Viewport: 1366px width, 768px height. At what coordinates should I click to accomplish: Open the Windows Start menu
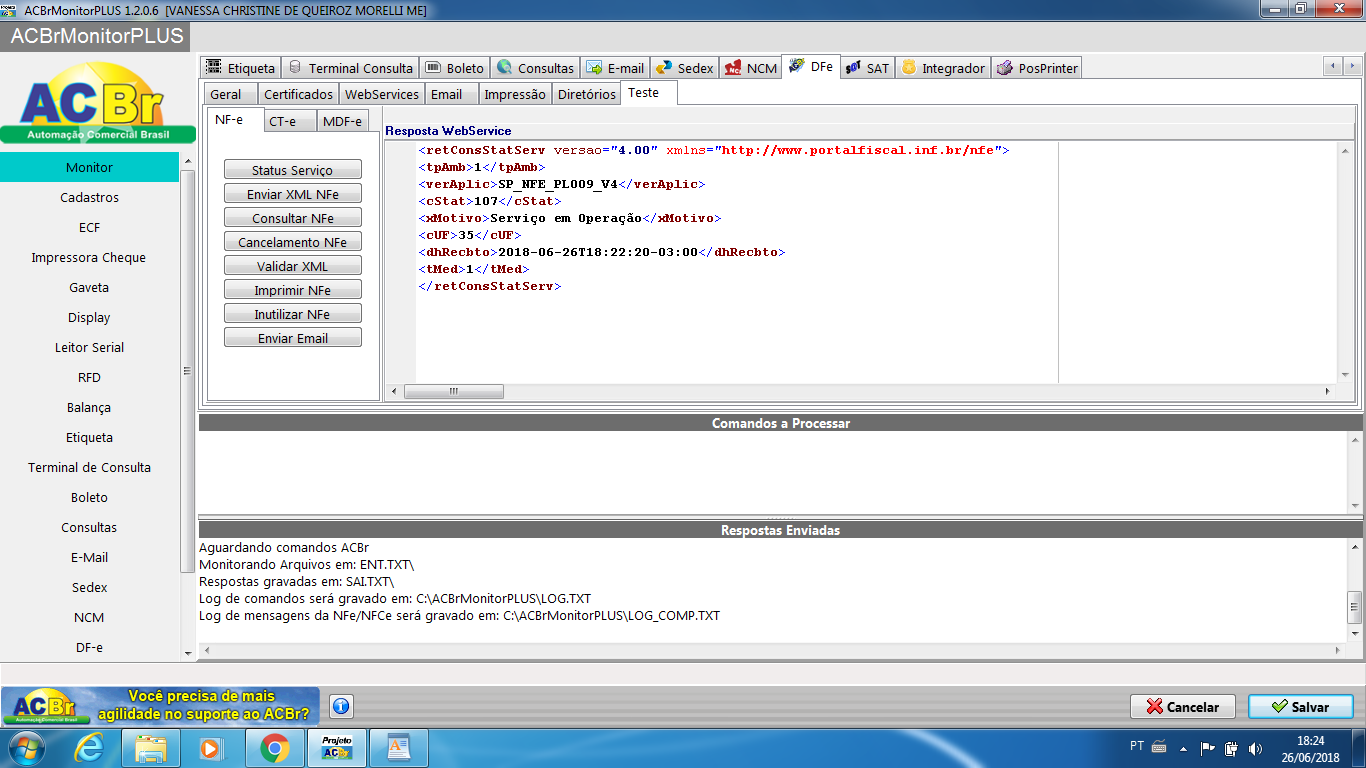pyautogui.click(x=27, y=748)
